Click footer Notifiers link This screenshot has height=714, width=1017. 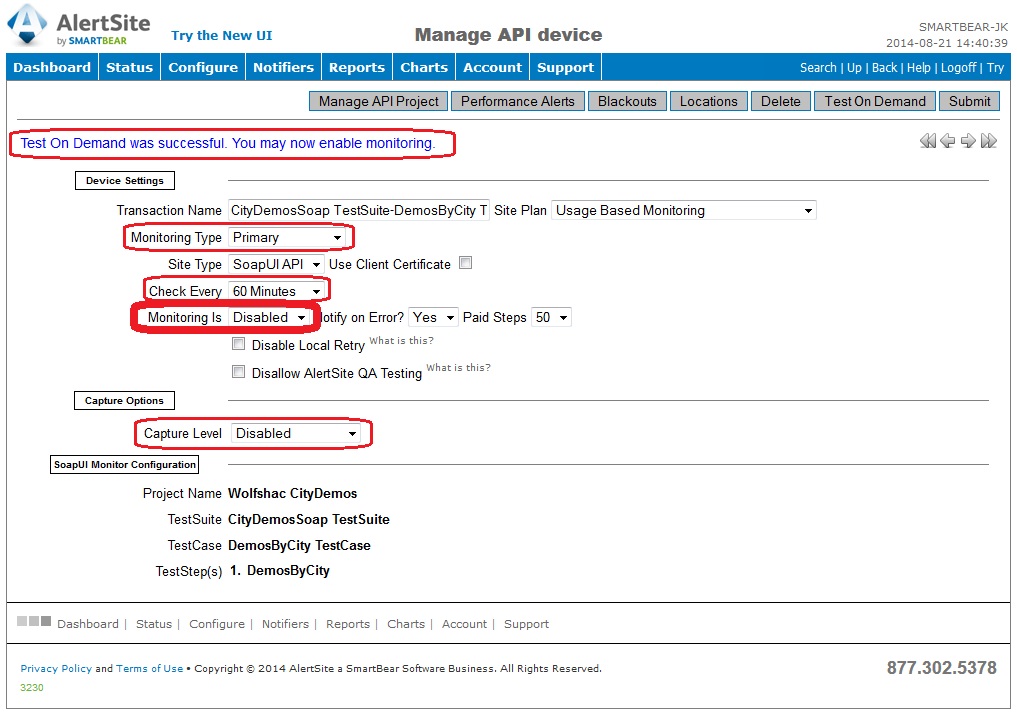(x=285, y=624)
